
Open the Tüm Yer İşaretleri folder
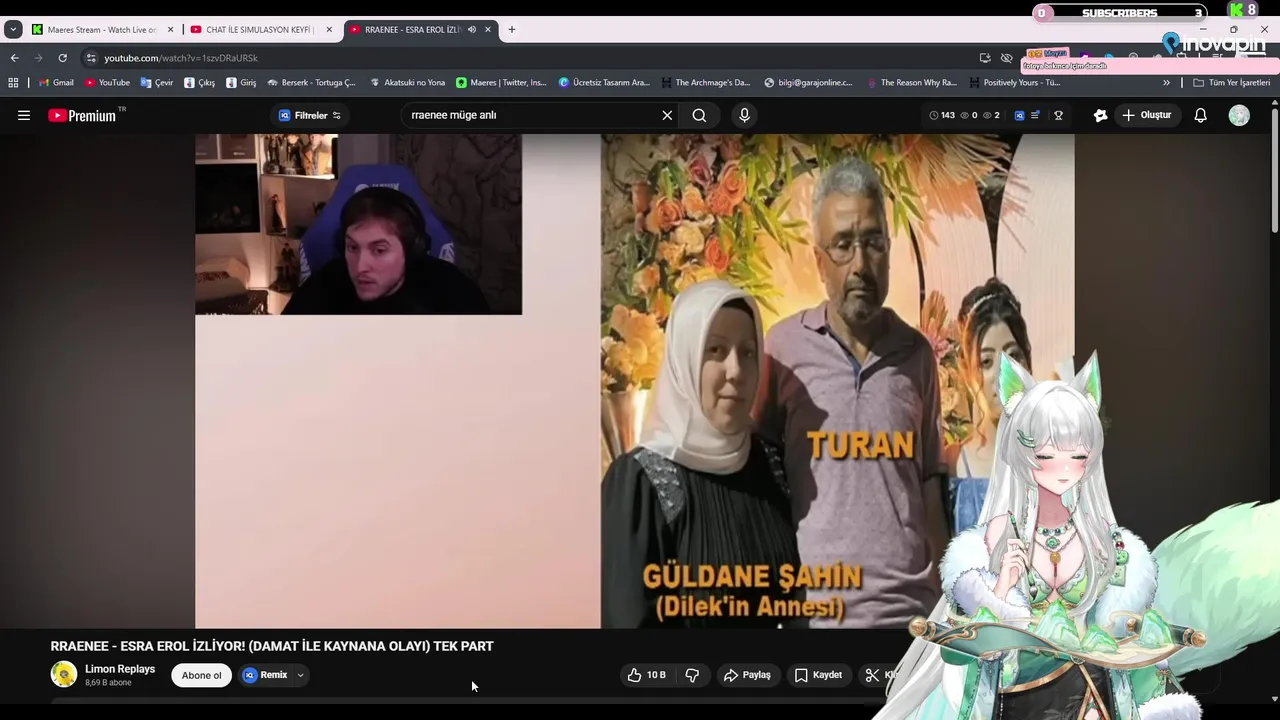[1232, 83]
